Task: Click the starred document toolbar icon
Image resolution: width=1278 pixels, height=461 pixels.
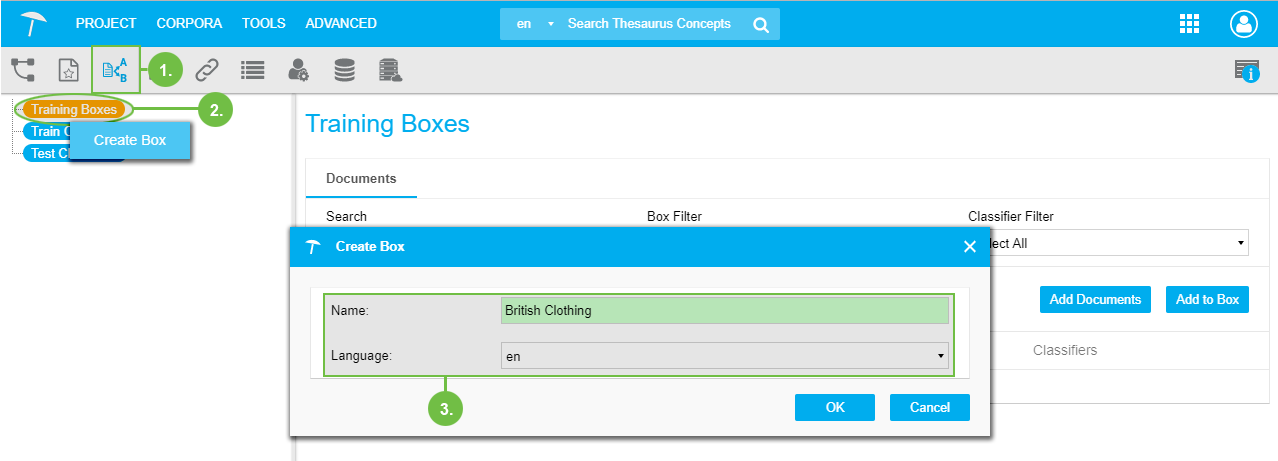Action: pos(68,70)
